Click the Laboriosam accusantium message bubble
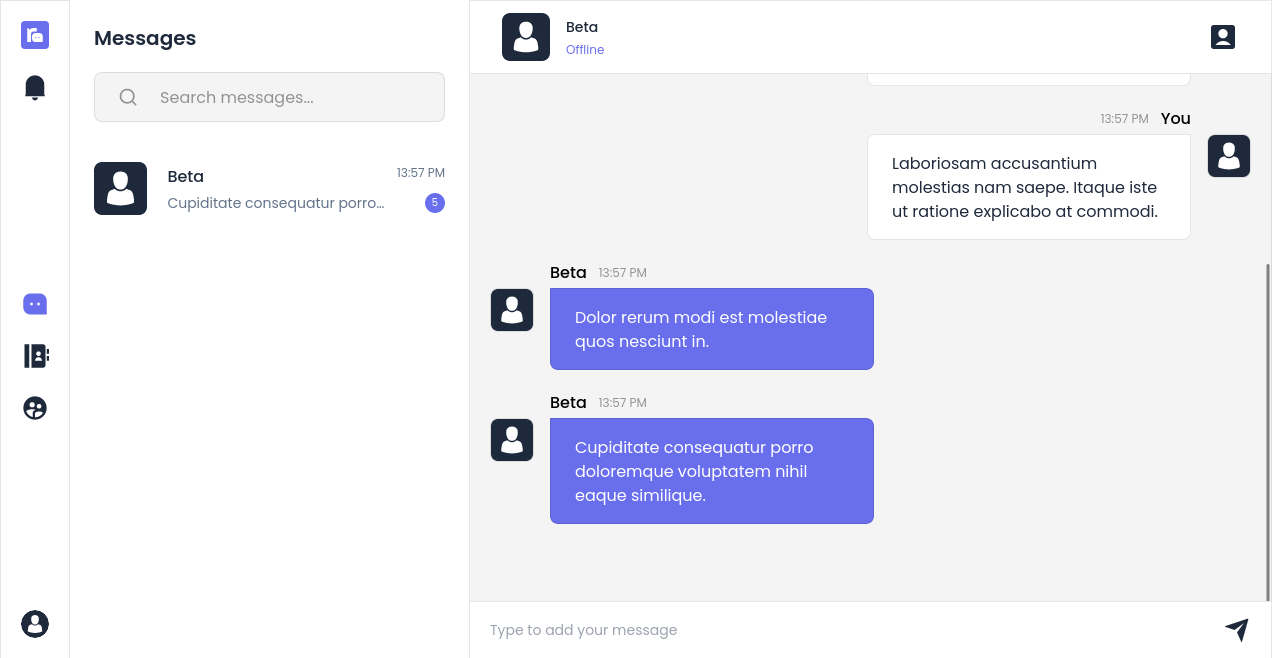 coord(1028,187)
